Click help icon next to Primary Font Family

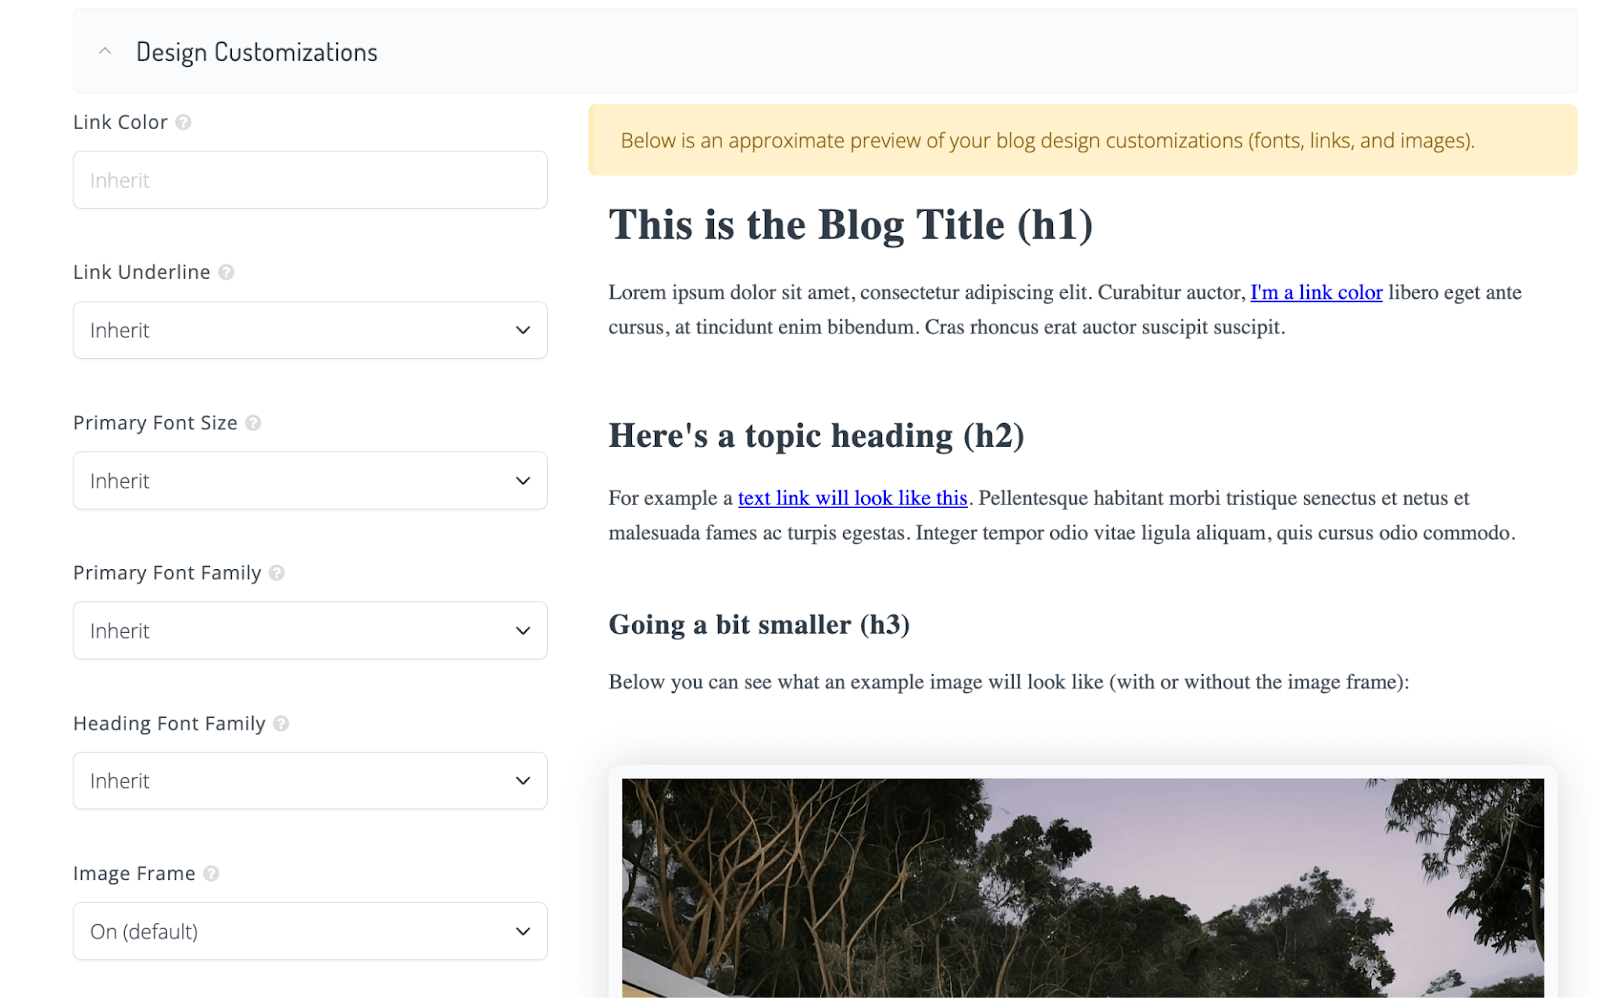277,573
